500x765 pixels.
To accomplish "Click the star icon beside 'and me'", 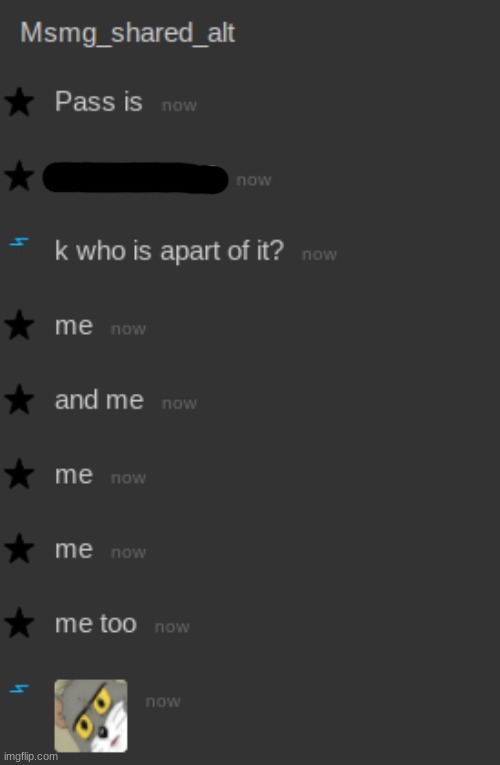I will click(x=19, y=400).
